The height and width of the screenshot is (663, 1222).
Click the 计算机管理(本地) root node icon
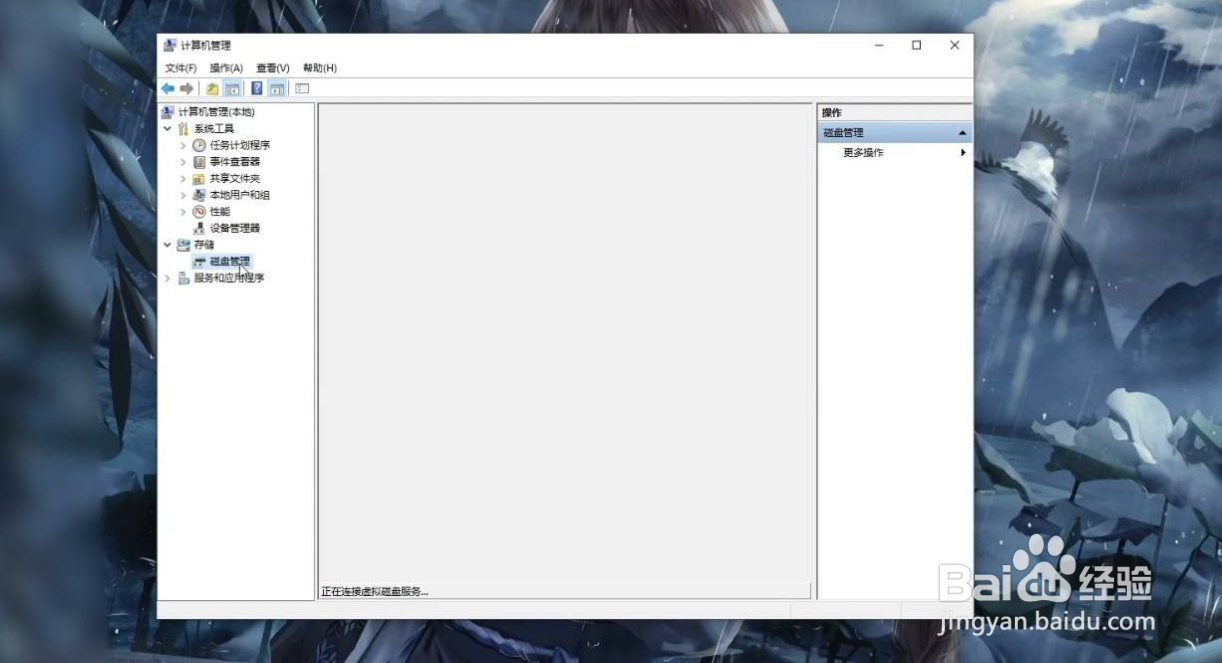pyautogui.click(x=168, y=112)
